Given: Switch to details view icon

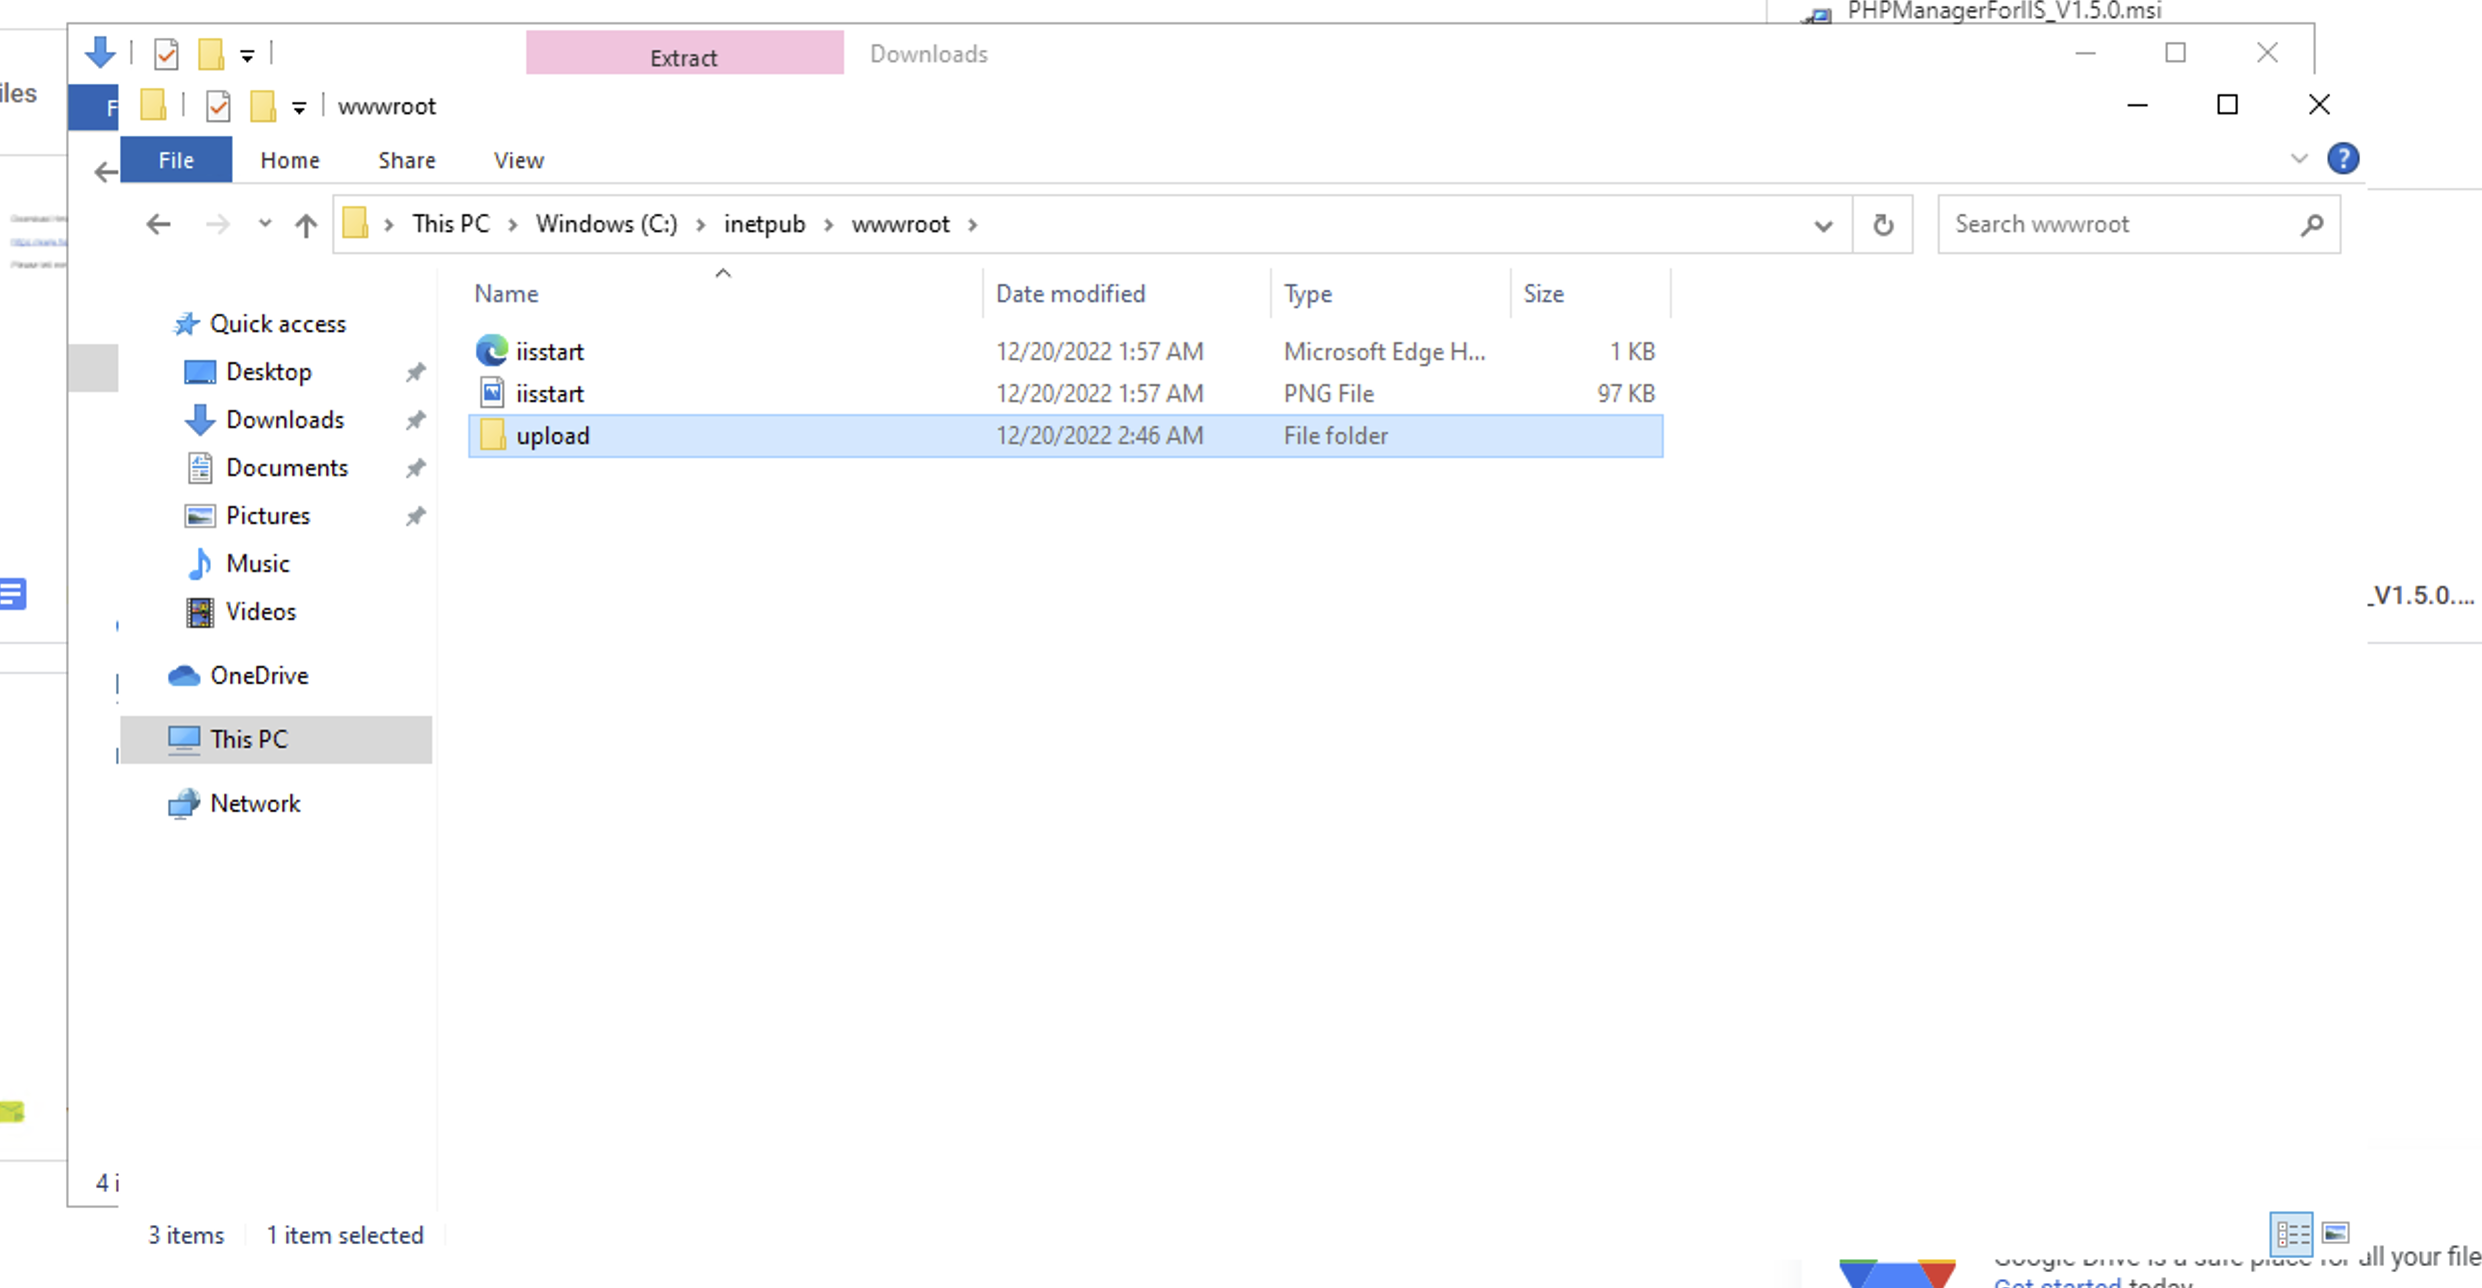Looking at the screenshot, I should click(2291, 1232).
